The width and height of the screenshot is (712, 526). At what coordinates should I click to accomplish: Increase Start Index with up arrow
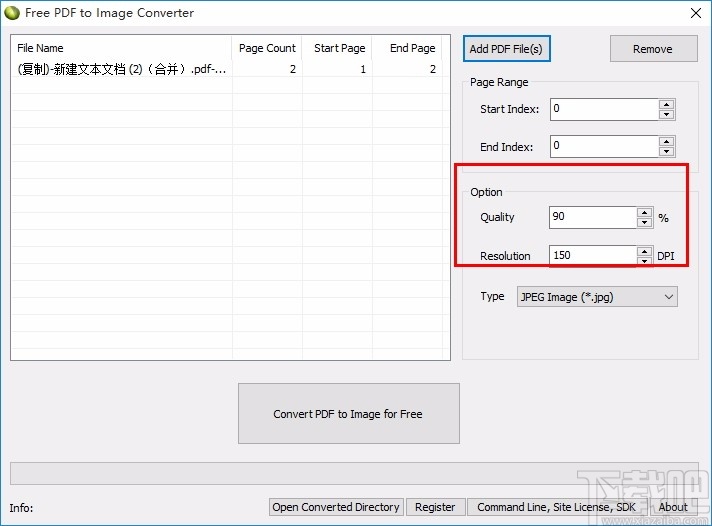(666, 104)
